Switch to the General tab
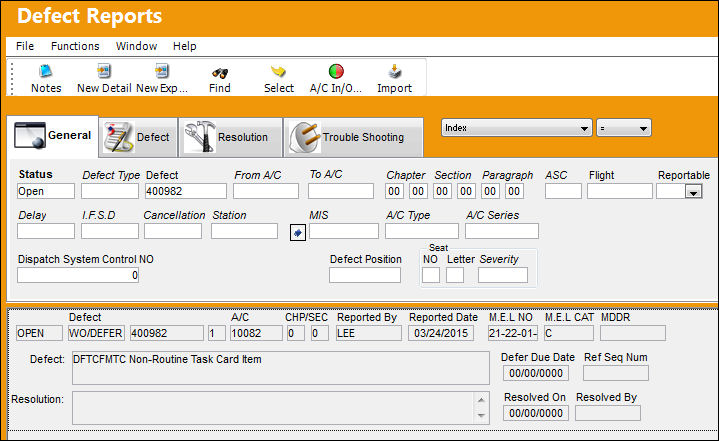 click(53, 136)
